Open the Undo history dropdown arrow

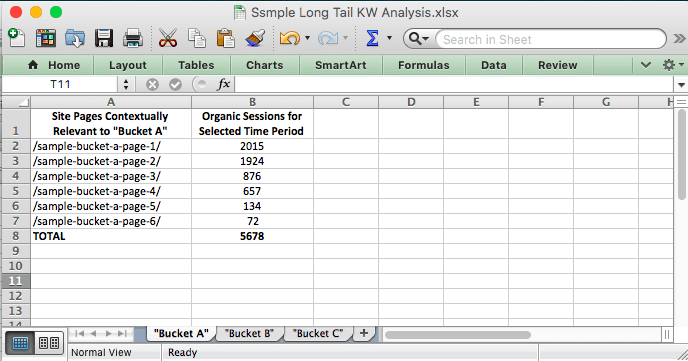point(307,38)
